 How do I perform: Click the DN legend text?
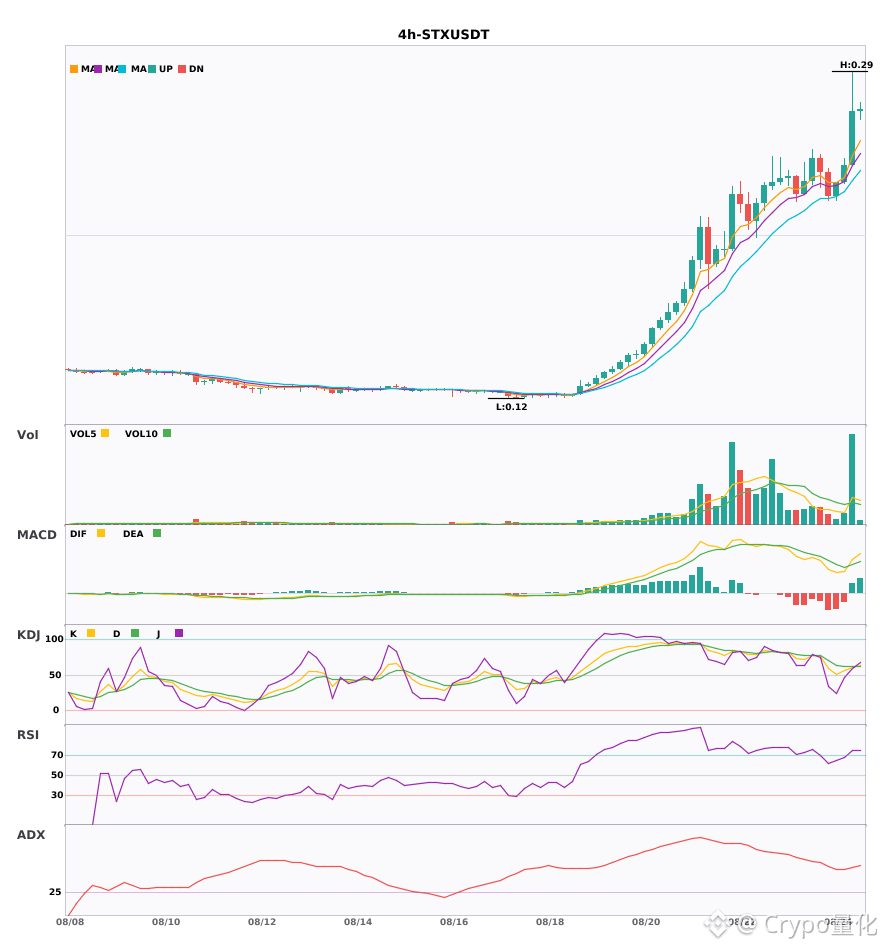(x=196, y=69)
